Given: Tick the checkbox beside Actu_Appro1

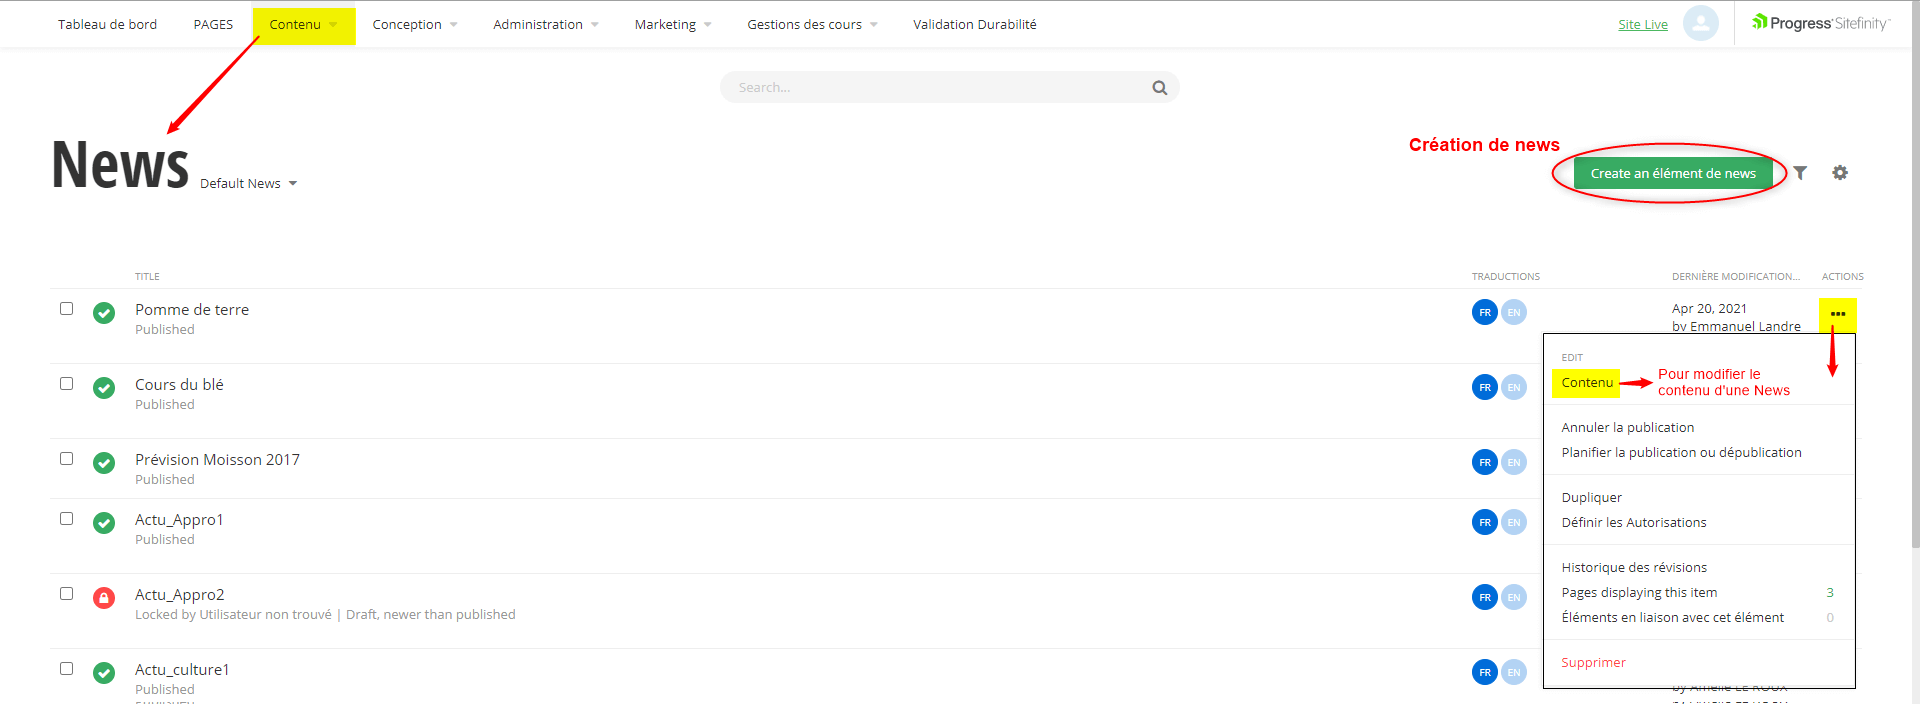Looking at the screenshot, I should click(x=67, y=519).
